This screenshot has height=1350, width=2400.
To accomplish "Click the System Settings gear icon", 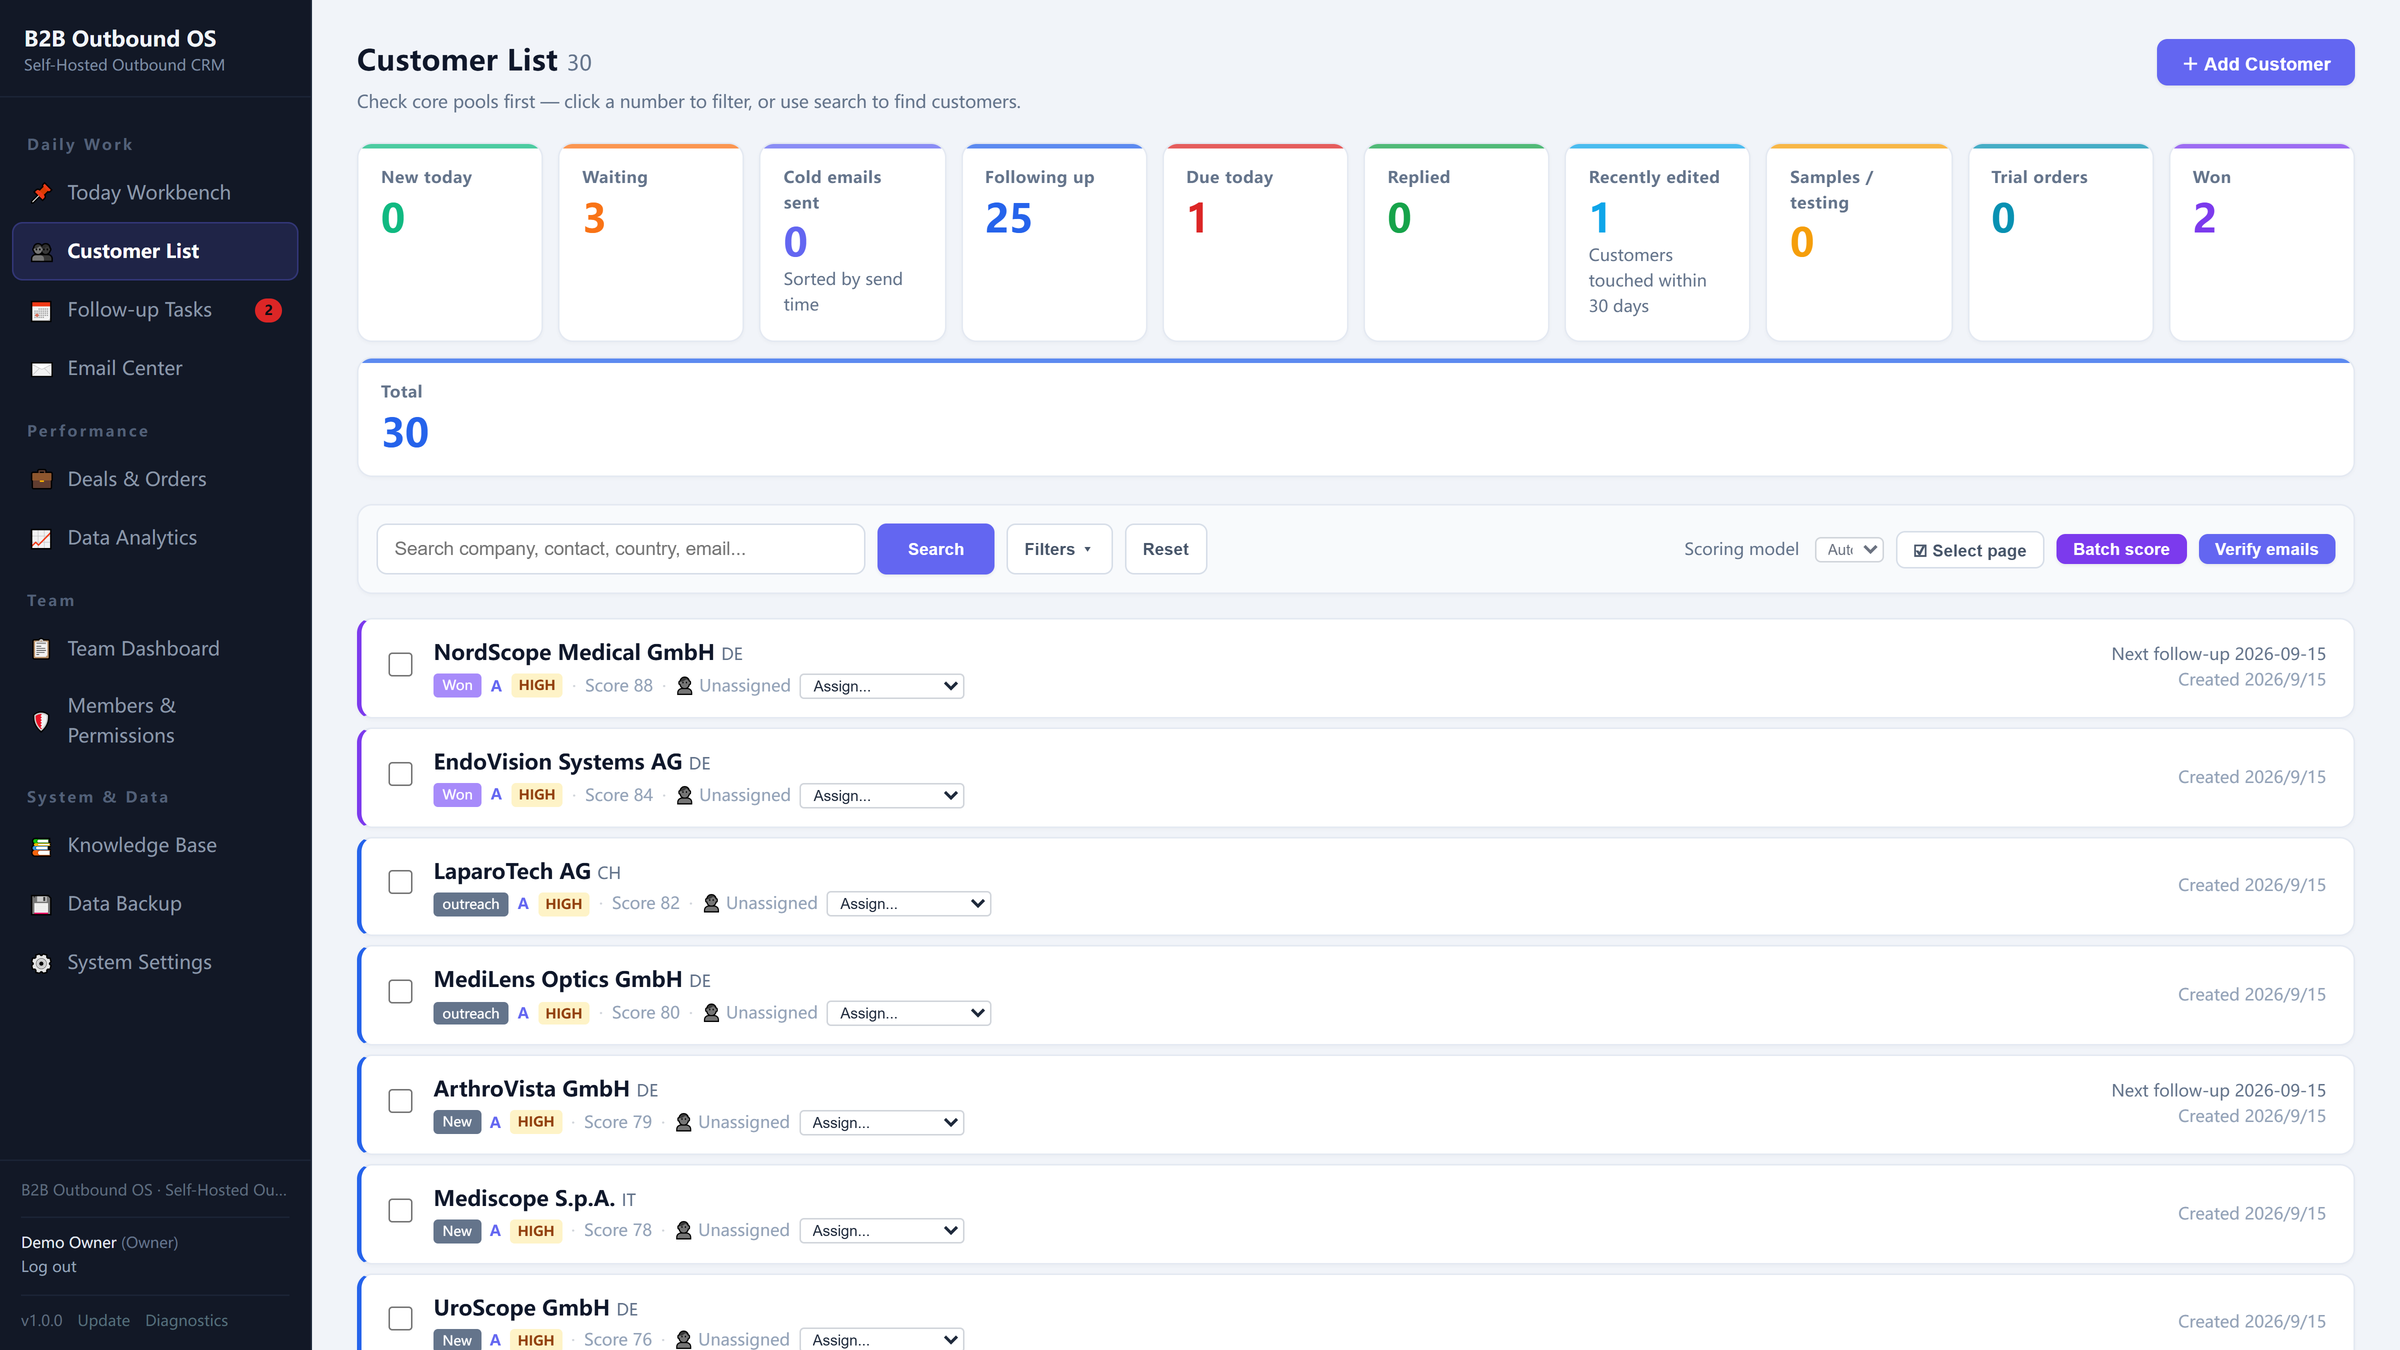I will point(41,963).
